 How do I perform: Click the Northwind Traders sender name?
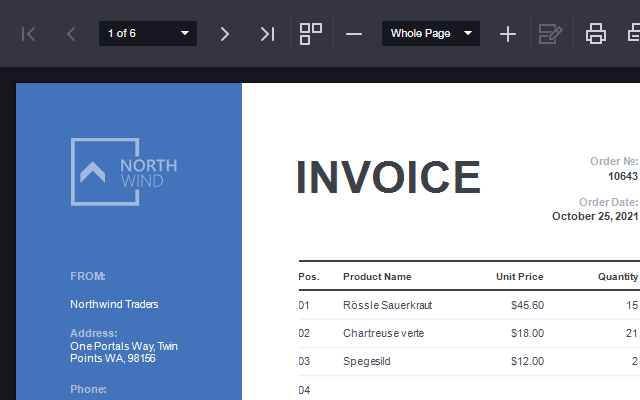[x=114, y=304]
